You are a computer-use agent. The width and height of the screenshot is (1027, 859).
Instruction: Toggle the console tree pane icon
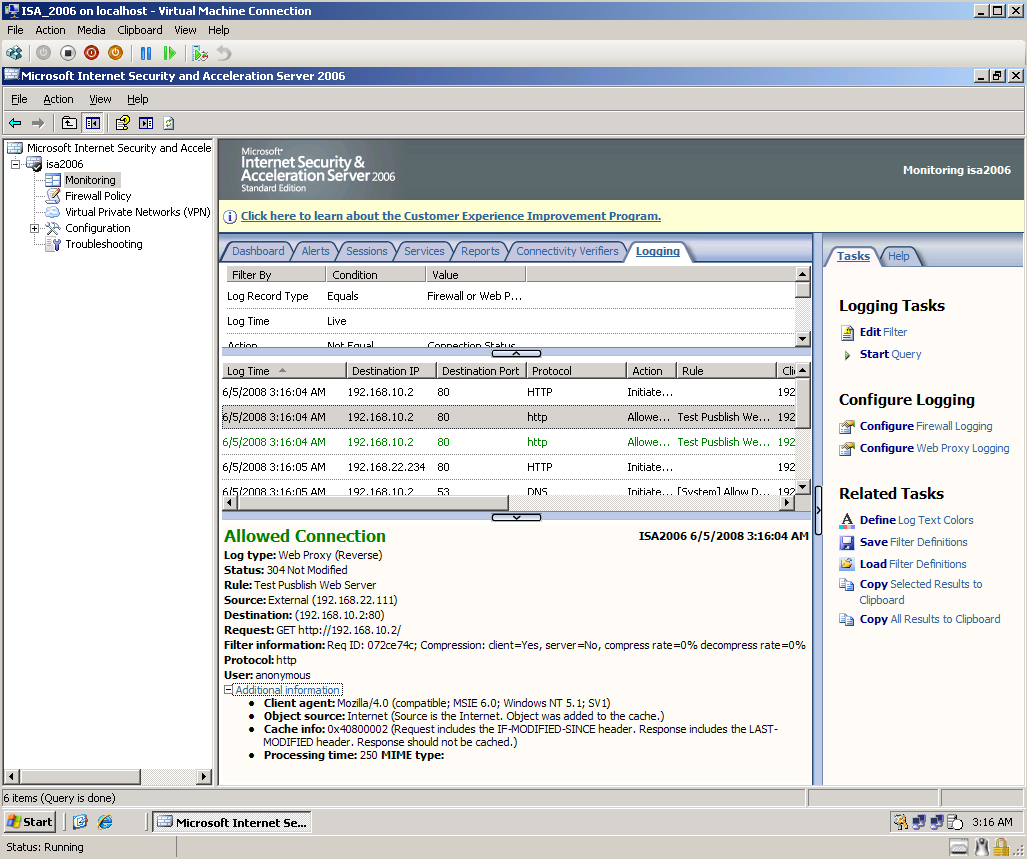[92, 122]
